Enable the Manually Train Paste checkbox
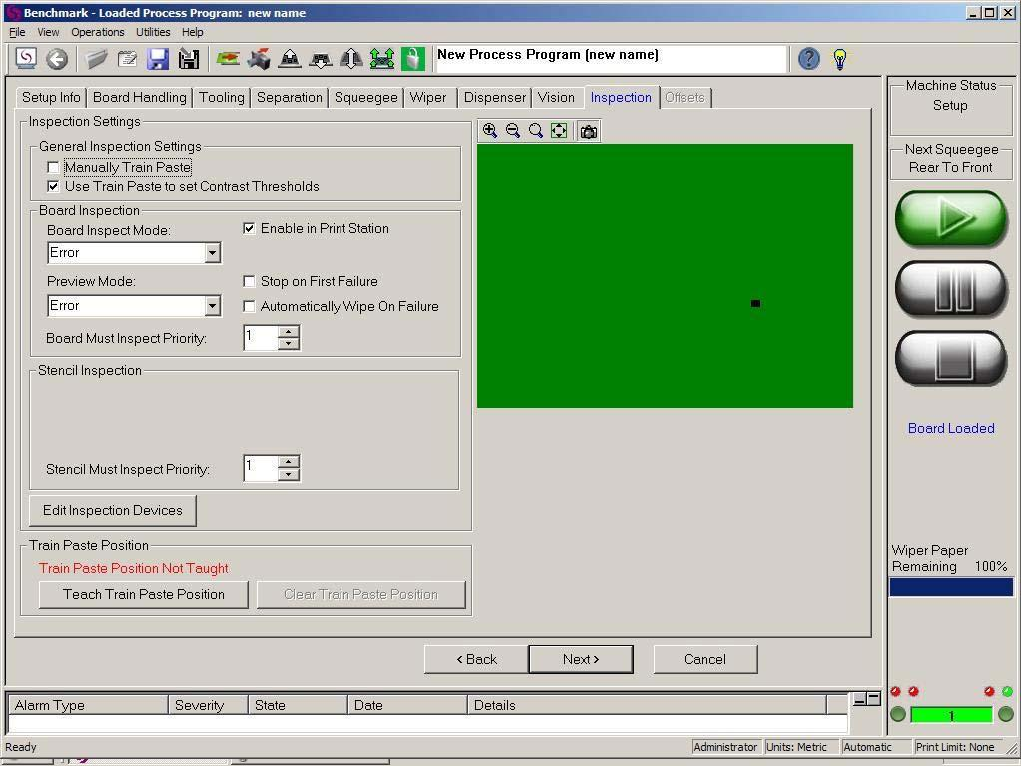Image resolution: width=1021 pixels, height=766 pixels. [54, 168]
